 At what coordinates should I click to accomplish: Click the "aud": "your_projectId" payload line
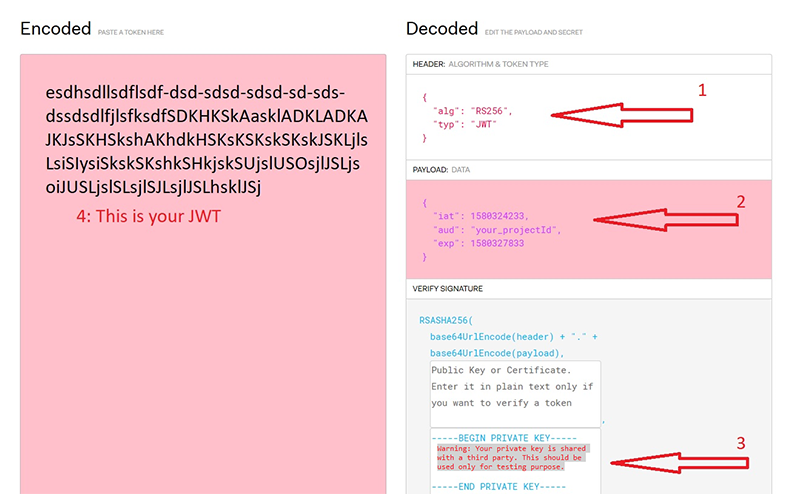[x=497, y=230]
